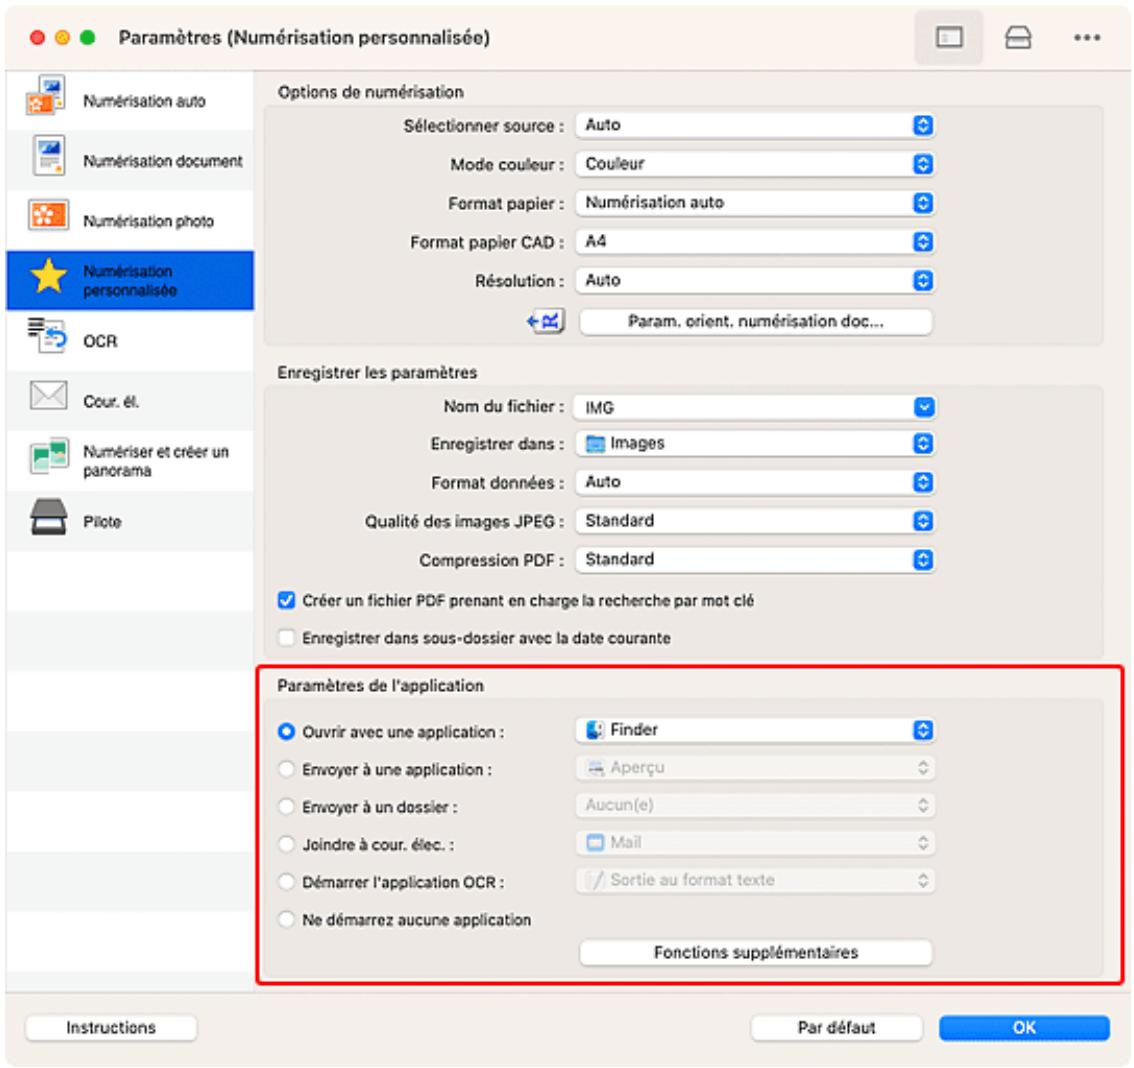
Task: Select the Envoyer à un dossier radio button
Action: (286, 807)
